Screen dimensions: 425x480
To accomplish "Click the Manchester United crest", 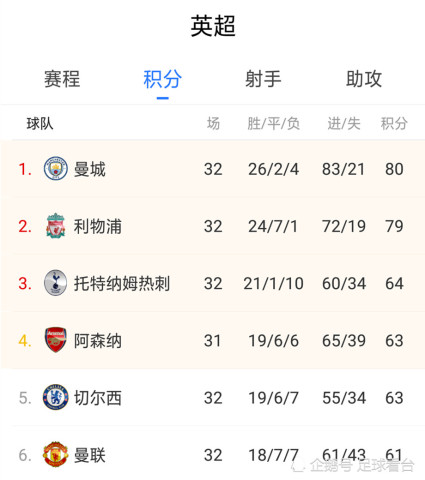I will click(56, 454).
